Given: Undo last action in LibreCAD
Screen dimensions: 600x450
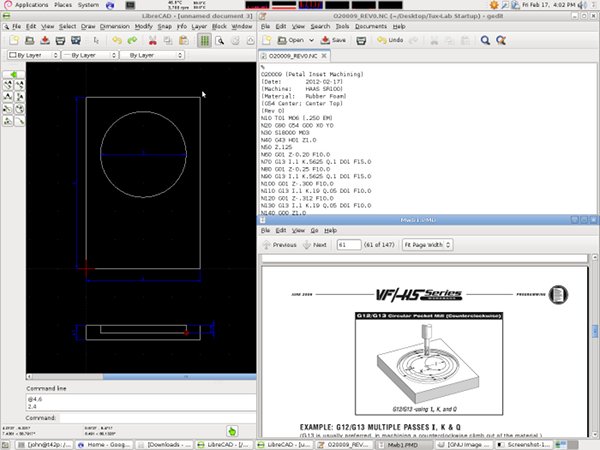Looking at the screenshot, I should (x=117, y=40).
